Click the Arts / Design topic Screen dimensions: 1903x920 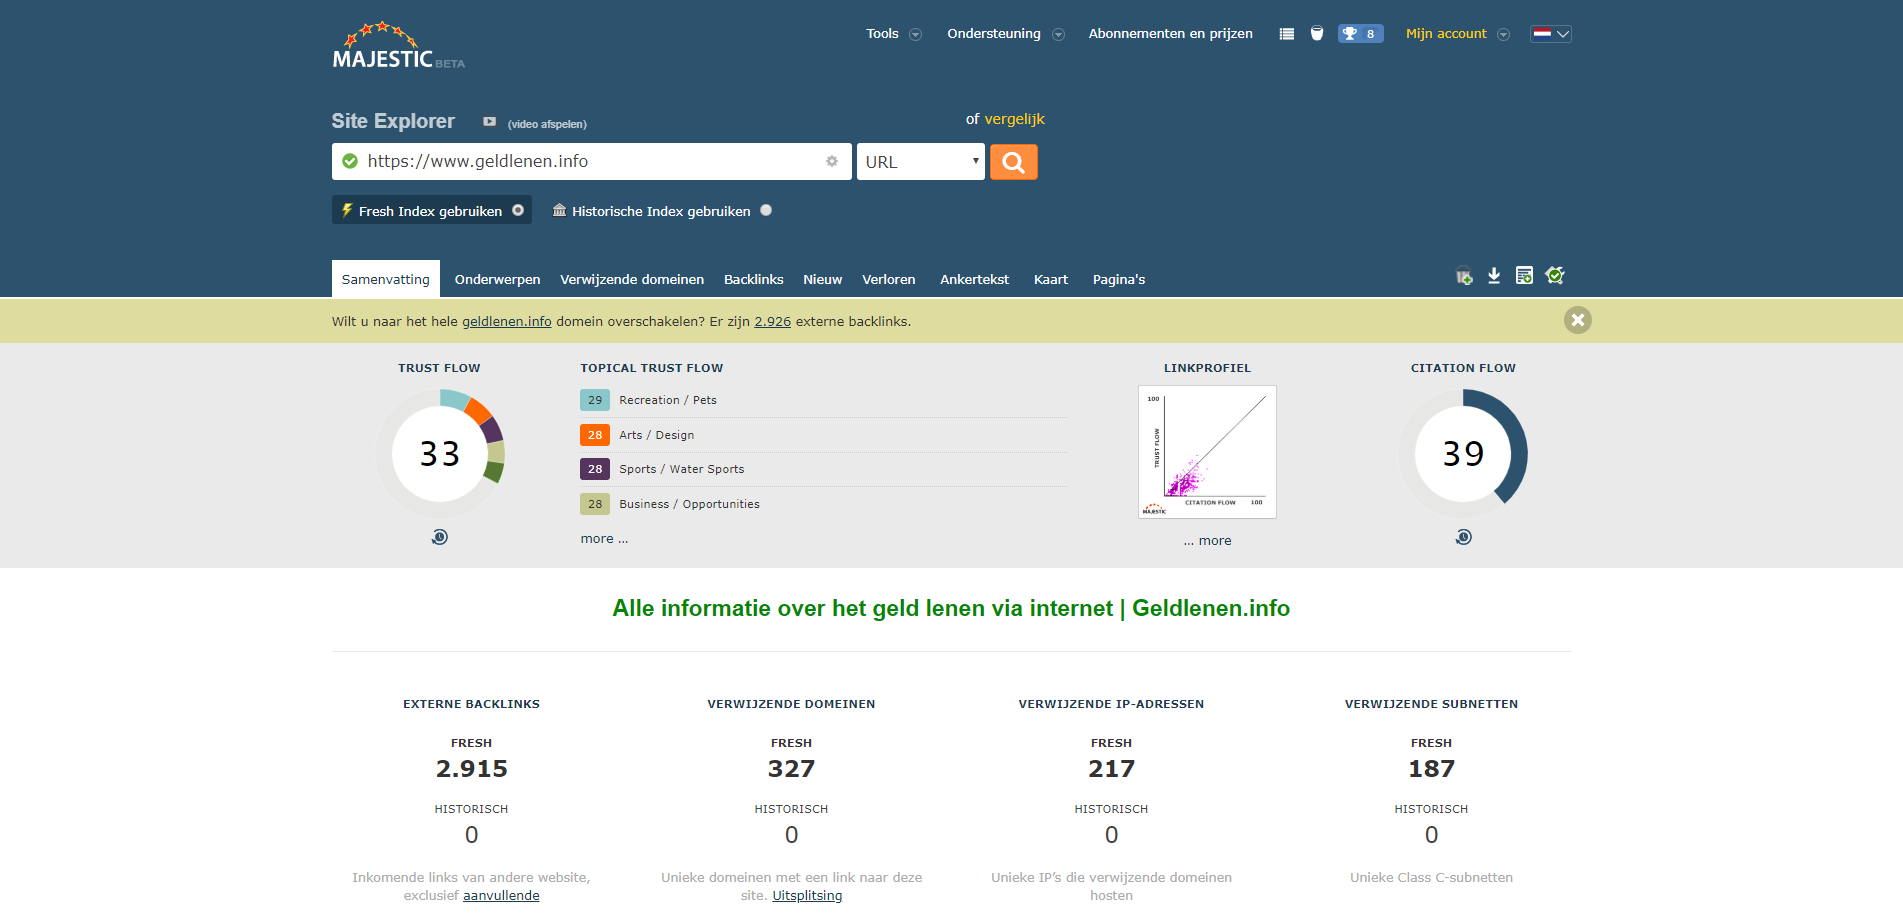pos(657,435)
